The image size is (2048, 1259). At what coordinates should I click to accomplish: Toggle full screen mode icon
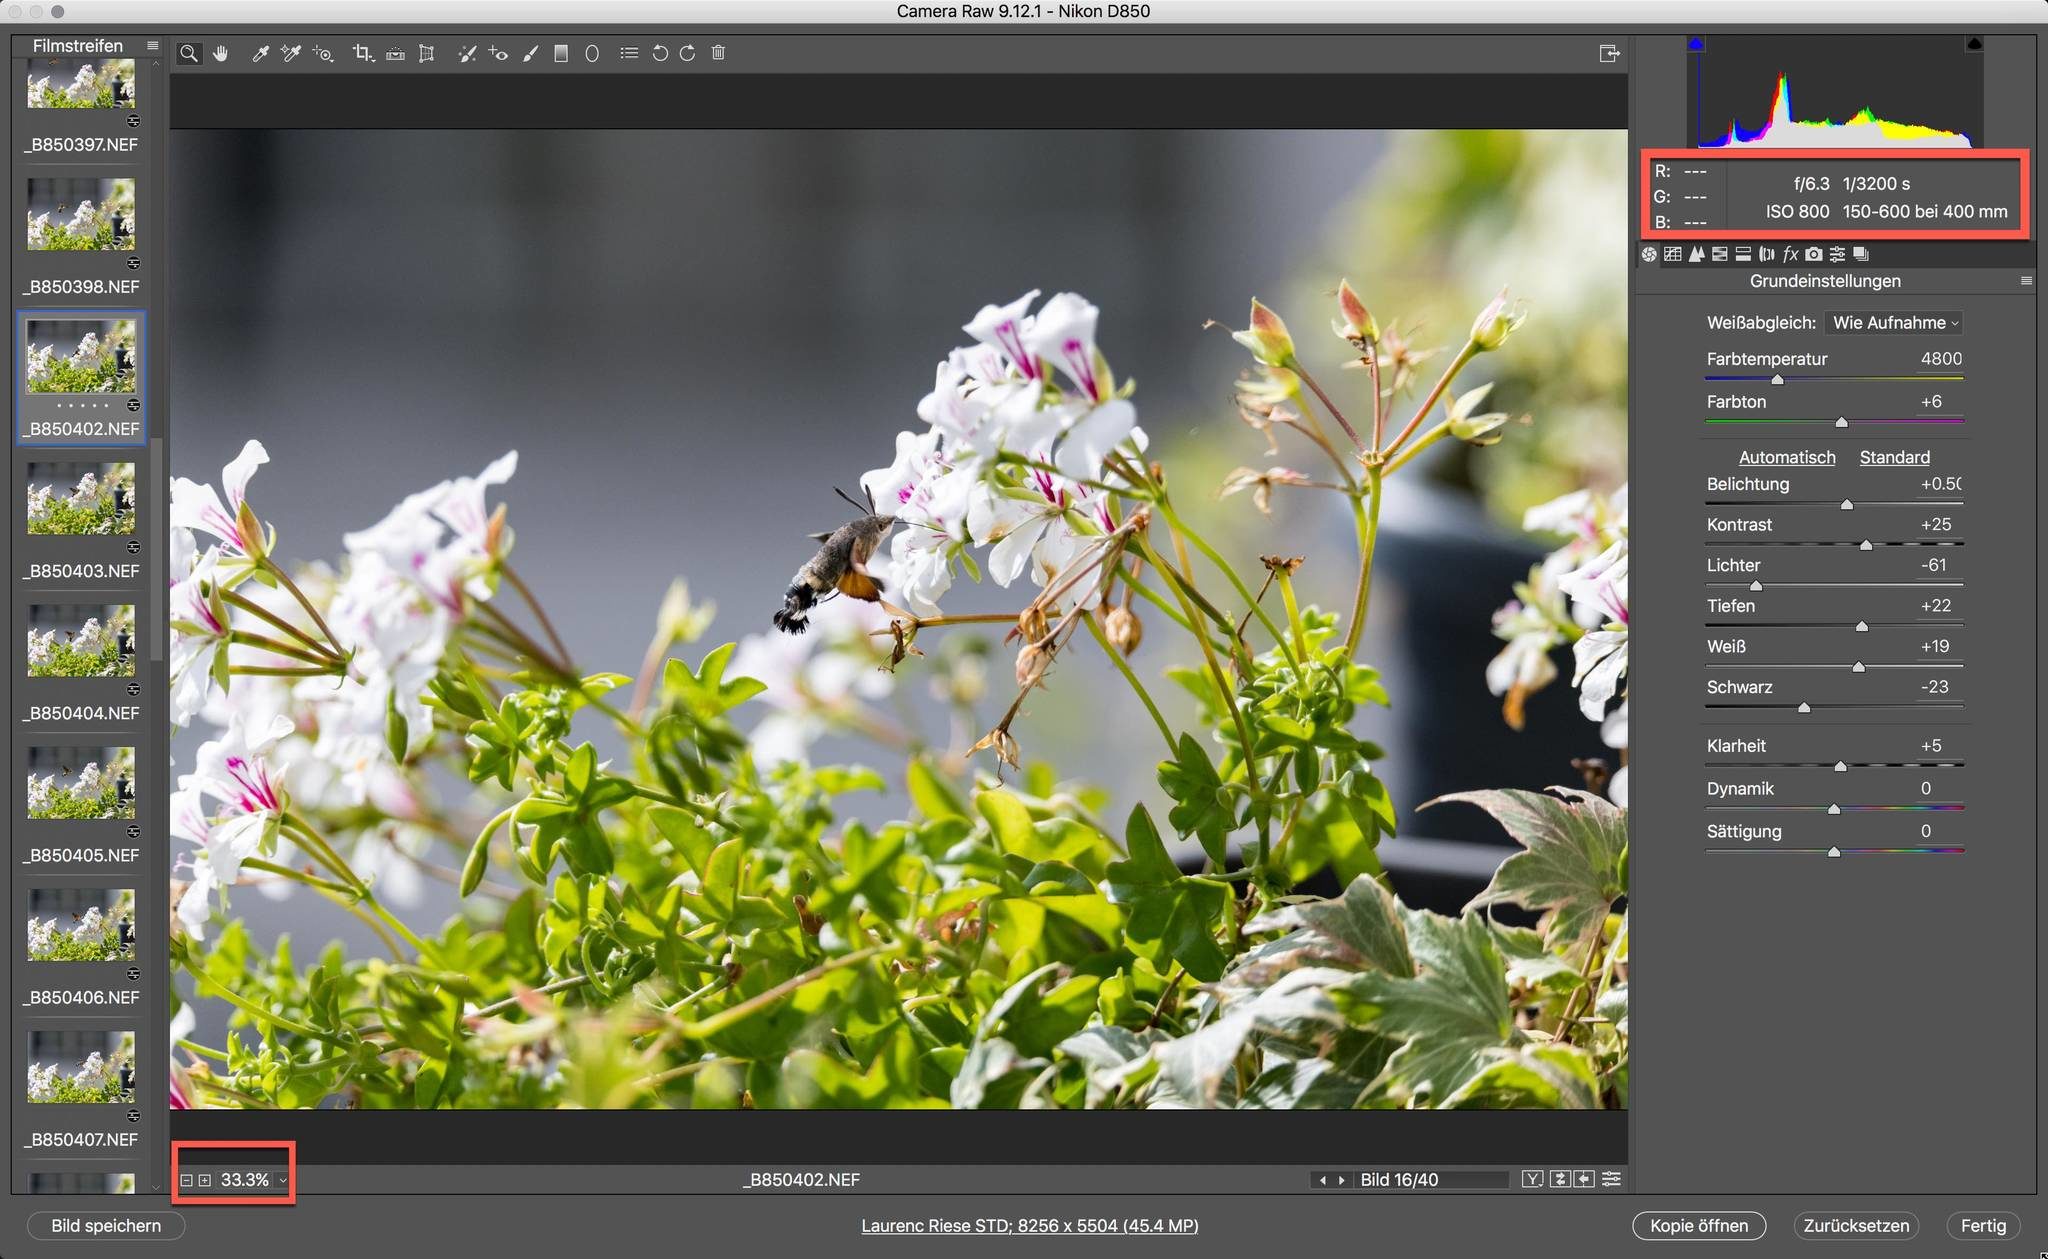pos(1609,53)
